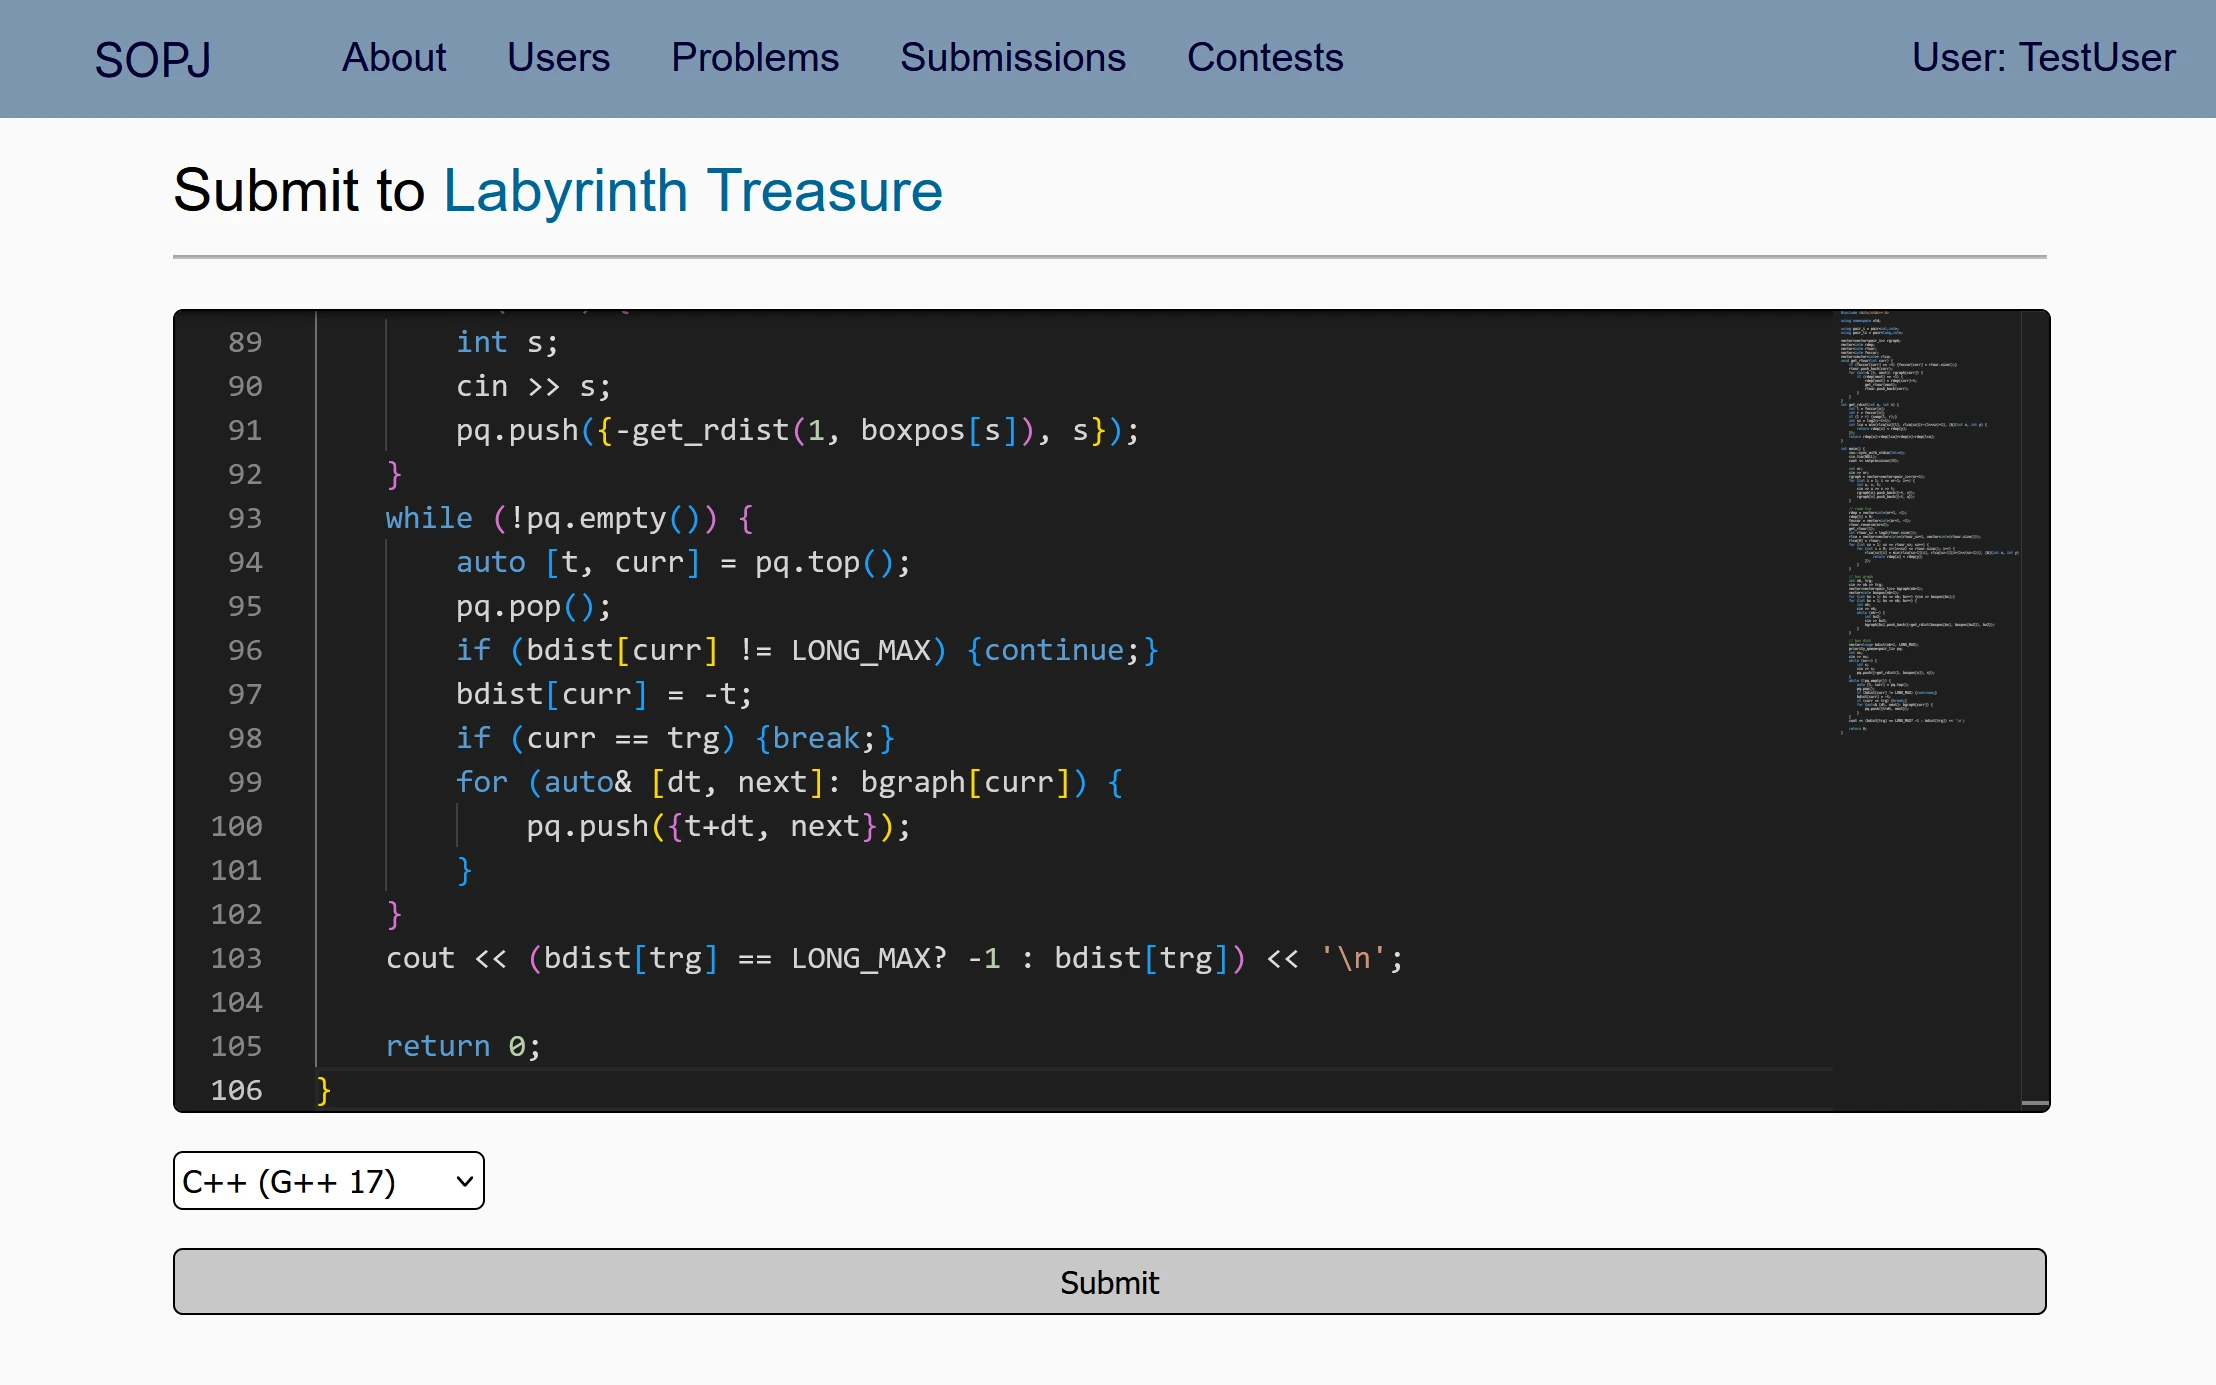Click the 'continue' keyword in line 96
The image size is (2216, 1385).
(x=1054, y=650)
